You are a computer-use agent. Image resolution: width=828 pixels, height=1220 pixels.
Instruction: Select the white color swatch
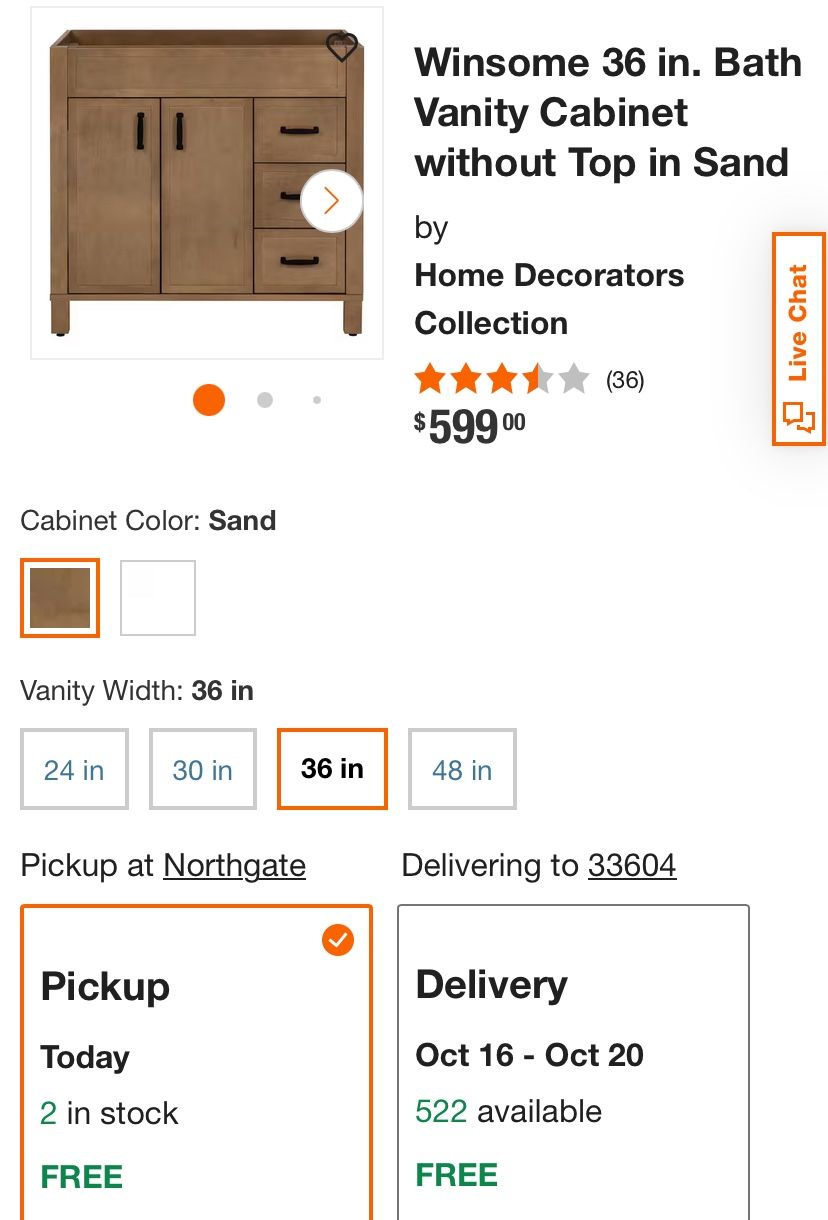tap(158, 598)
